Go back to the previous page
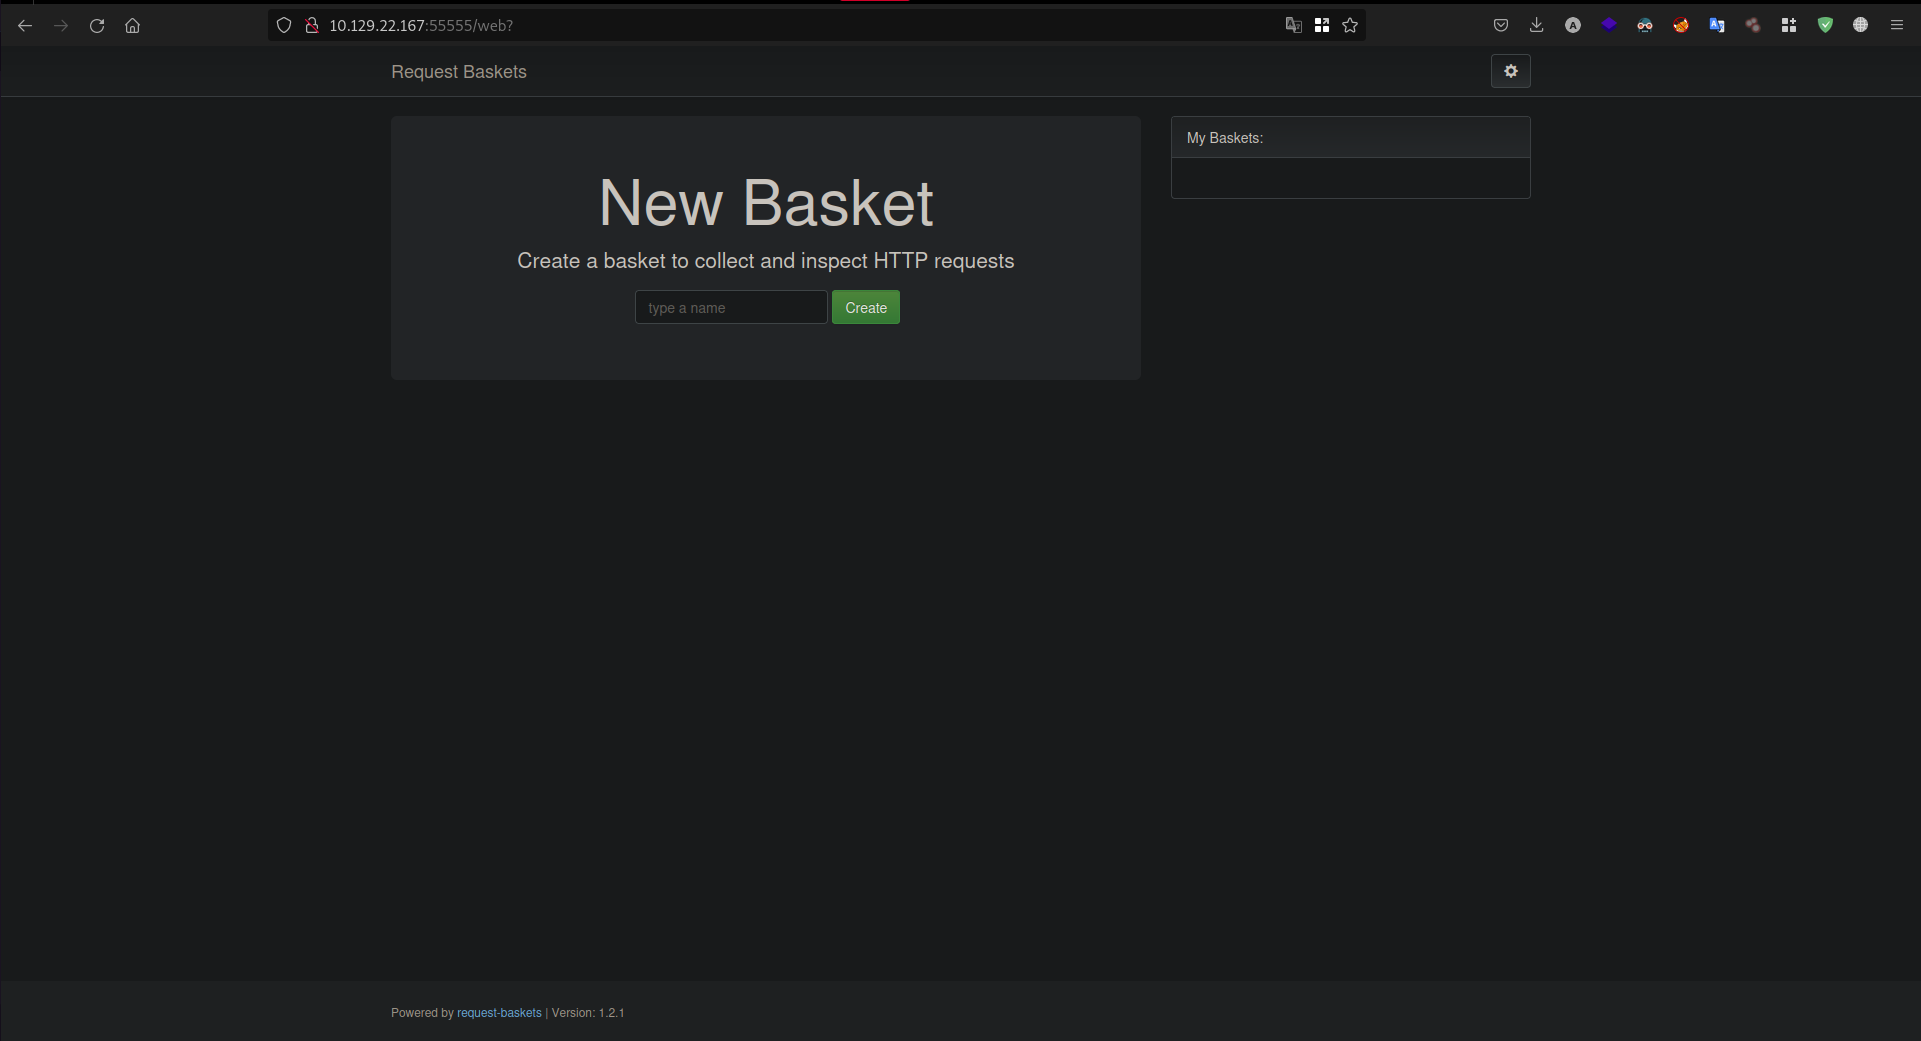The image size is (1921, 1041). point(25,26)
